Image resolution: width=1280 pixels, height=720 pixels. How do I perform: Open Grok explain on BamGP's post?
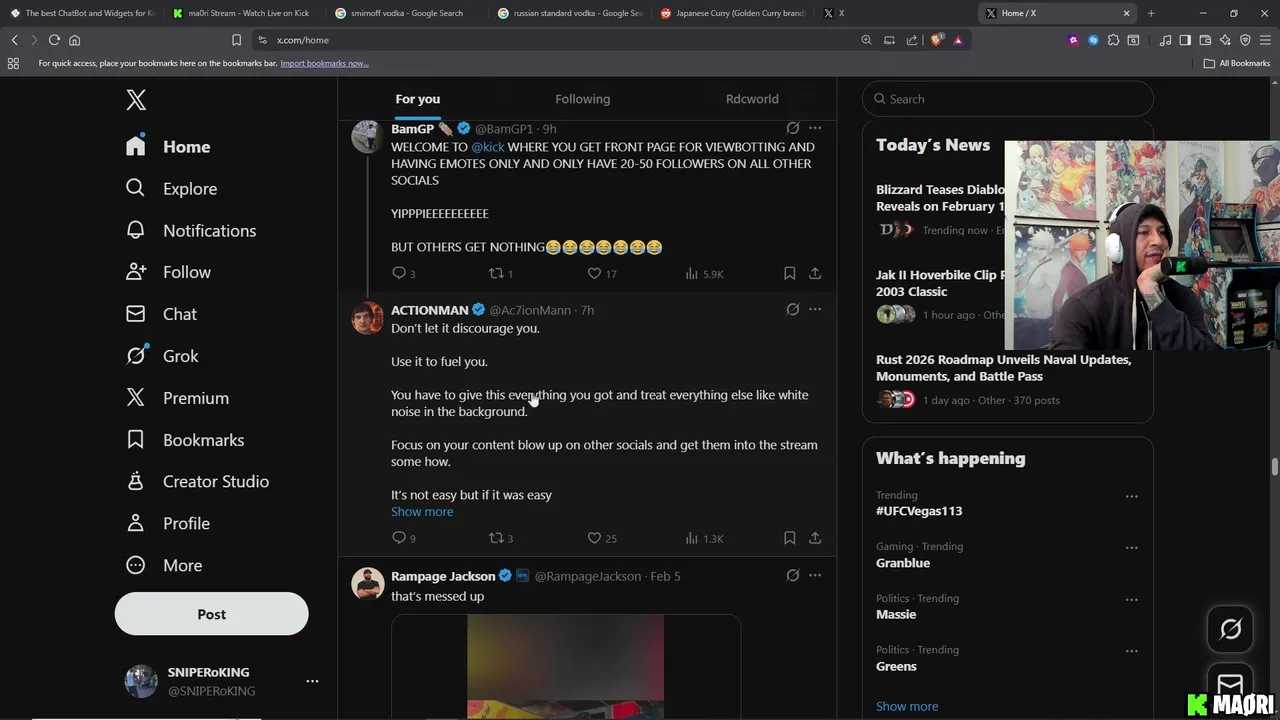[792, 128]
